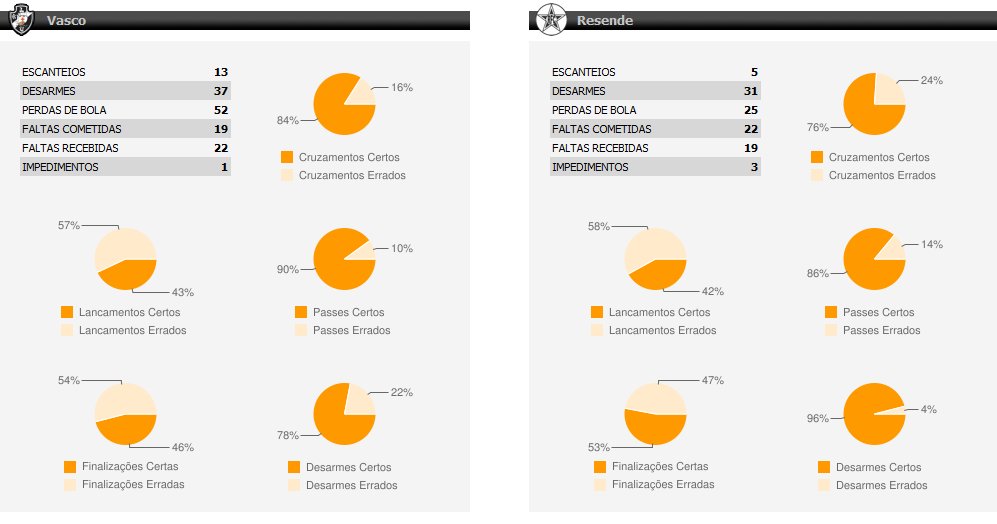Click Resende's Passes Certos orange legend swatch

(x=831, y=312)
